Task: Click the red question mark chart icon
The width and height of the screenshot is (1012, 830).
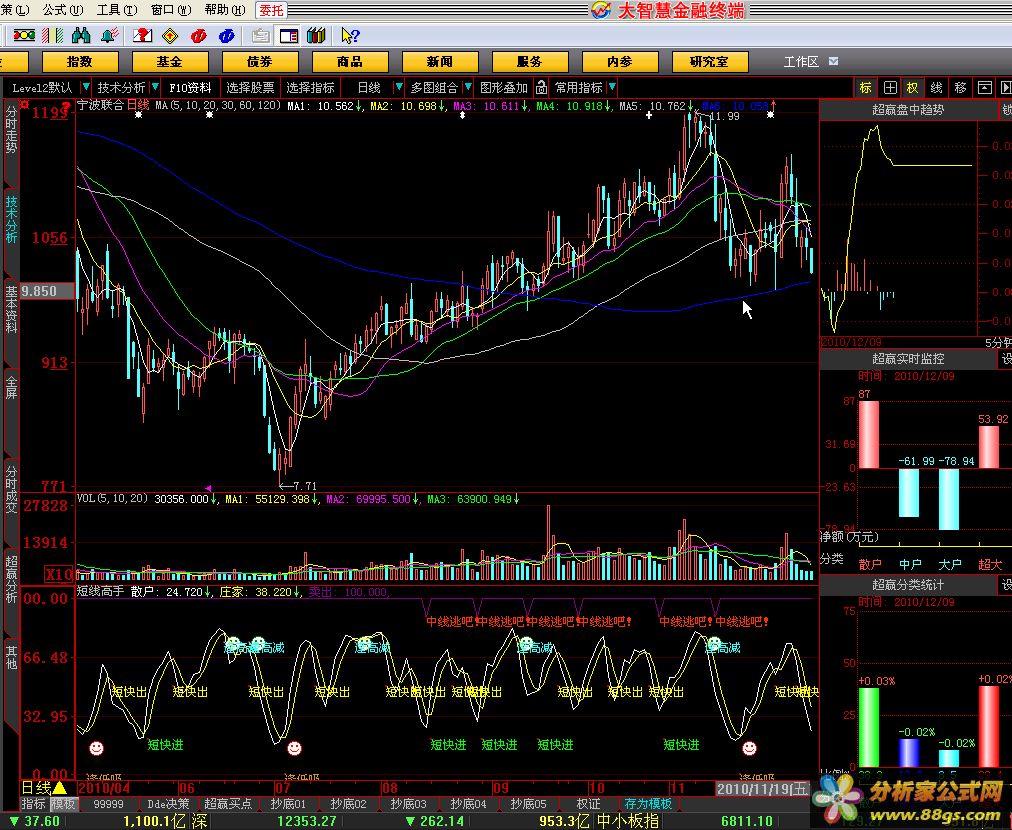Action: (x=142, y=35)
